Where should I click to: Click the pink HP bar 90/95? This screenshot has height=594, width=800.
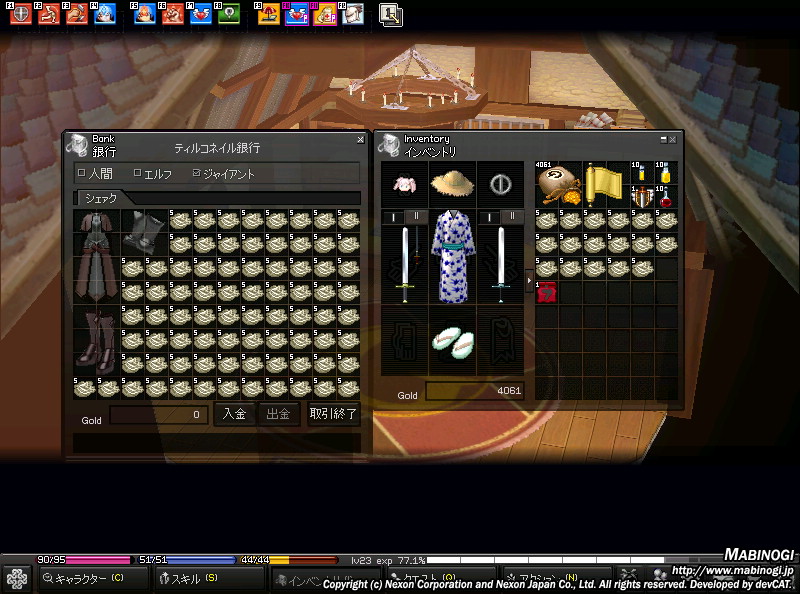(84, 560)
